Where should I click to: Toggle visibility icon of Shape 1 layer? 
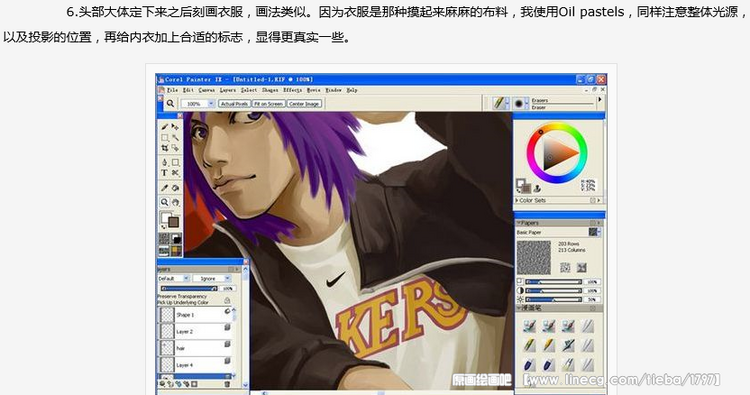pos(227,311)
